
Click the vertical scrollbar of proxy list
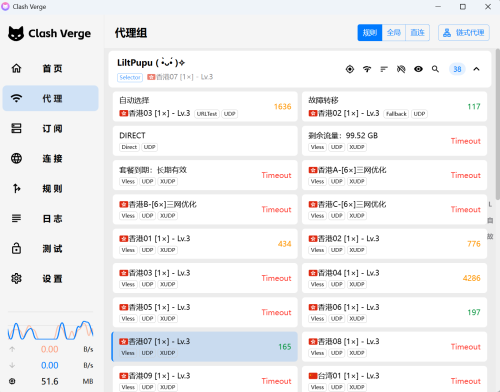click(497, 124)
